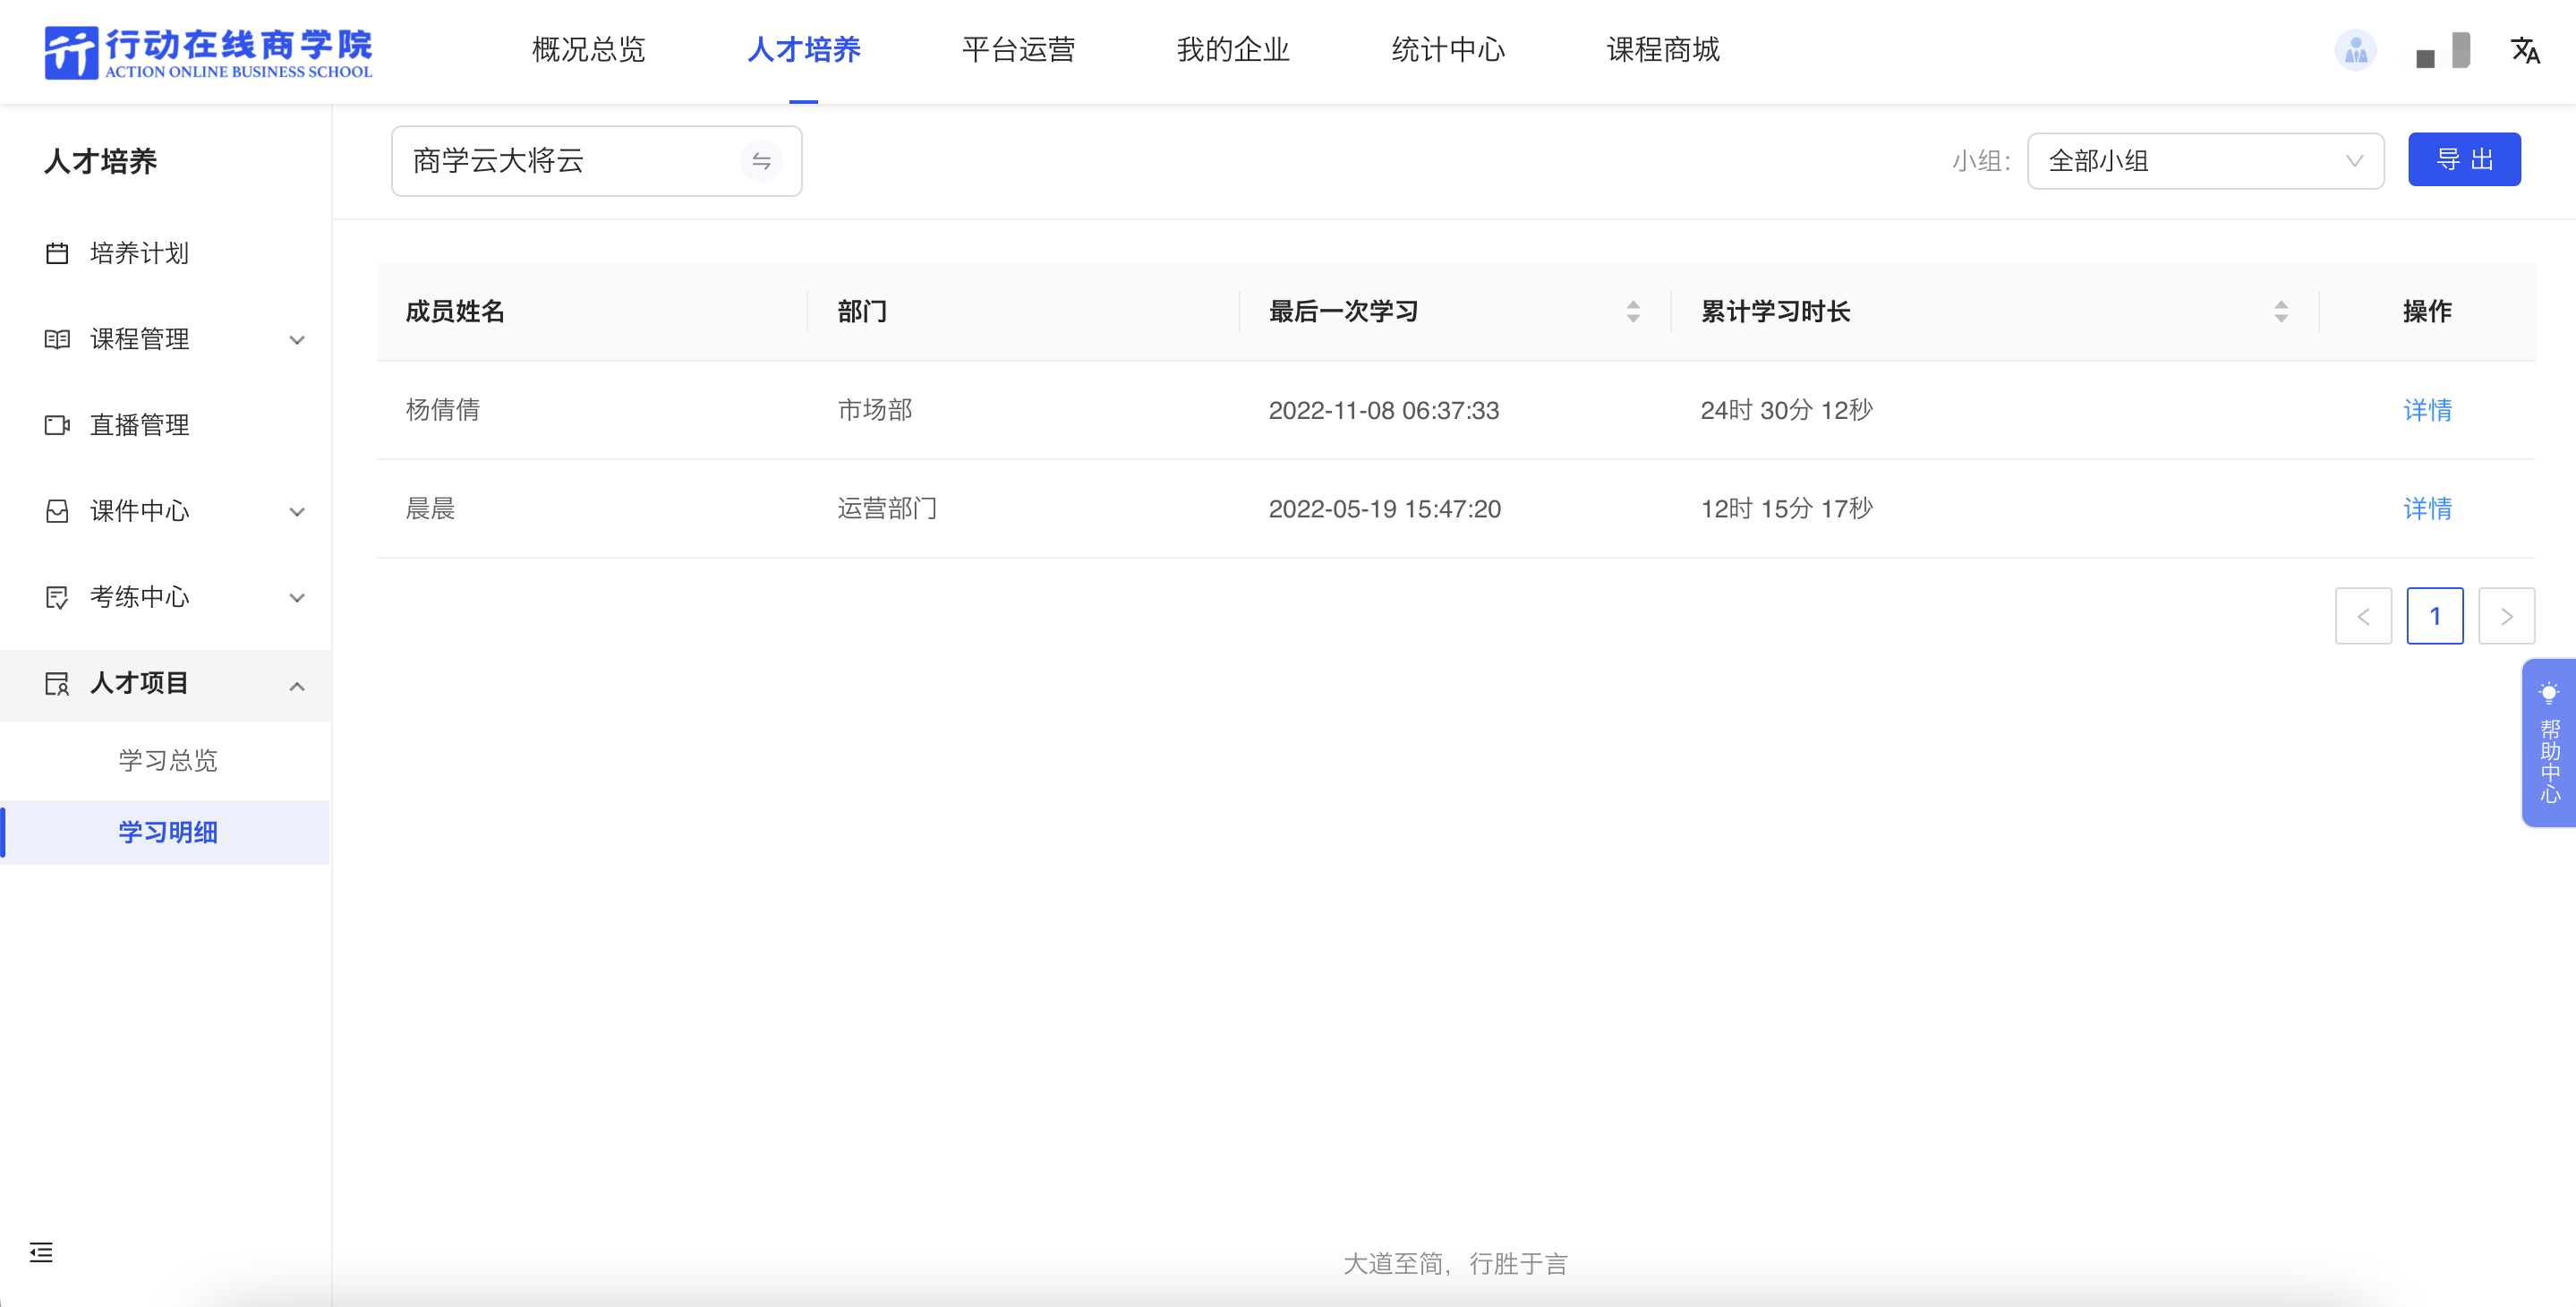Click the duration 12时 15分 17秒
Screen dimensions: 2576x1307
click(1786, 509)
